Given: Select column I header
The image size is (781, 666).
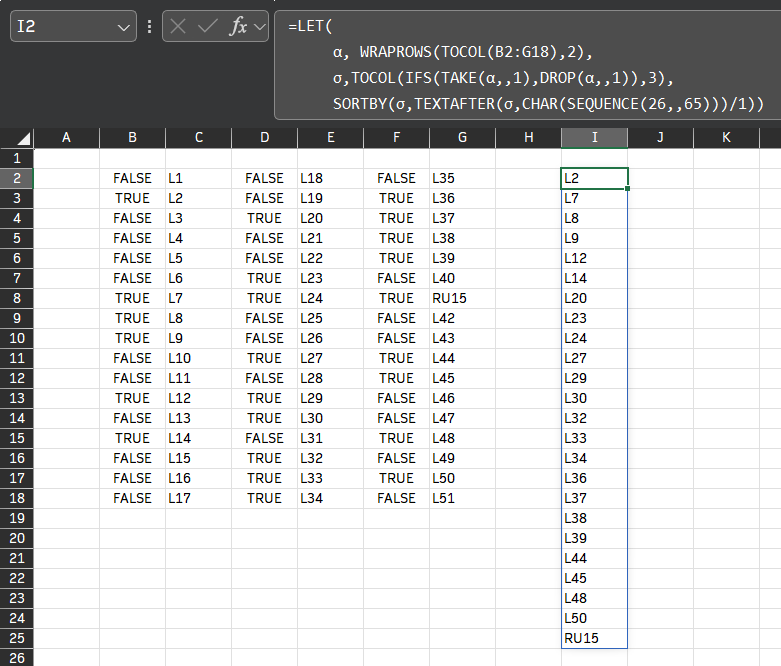Looking at the screenshot, I should (594, 138).
